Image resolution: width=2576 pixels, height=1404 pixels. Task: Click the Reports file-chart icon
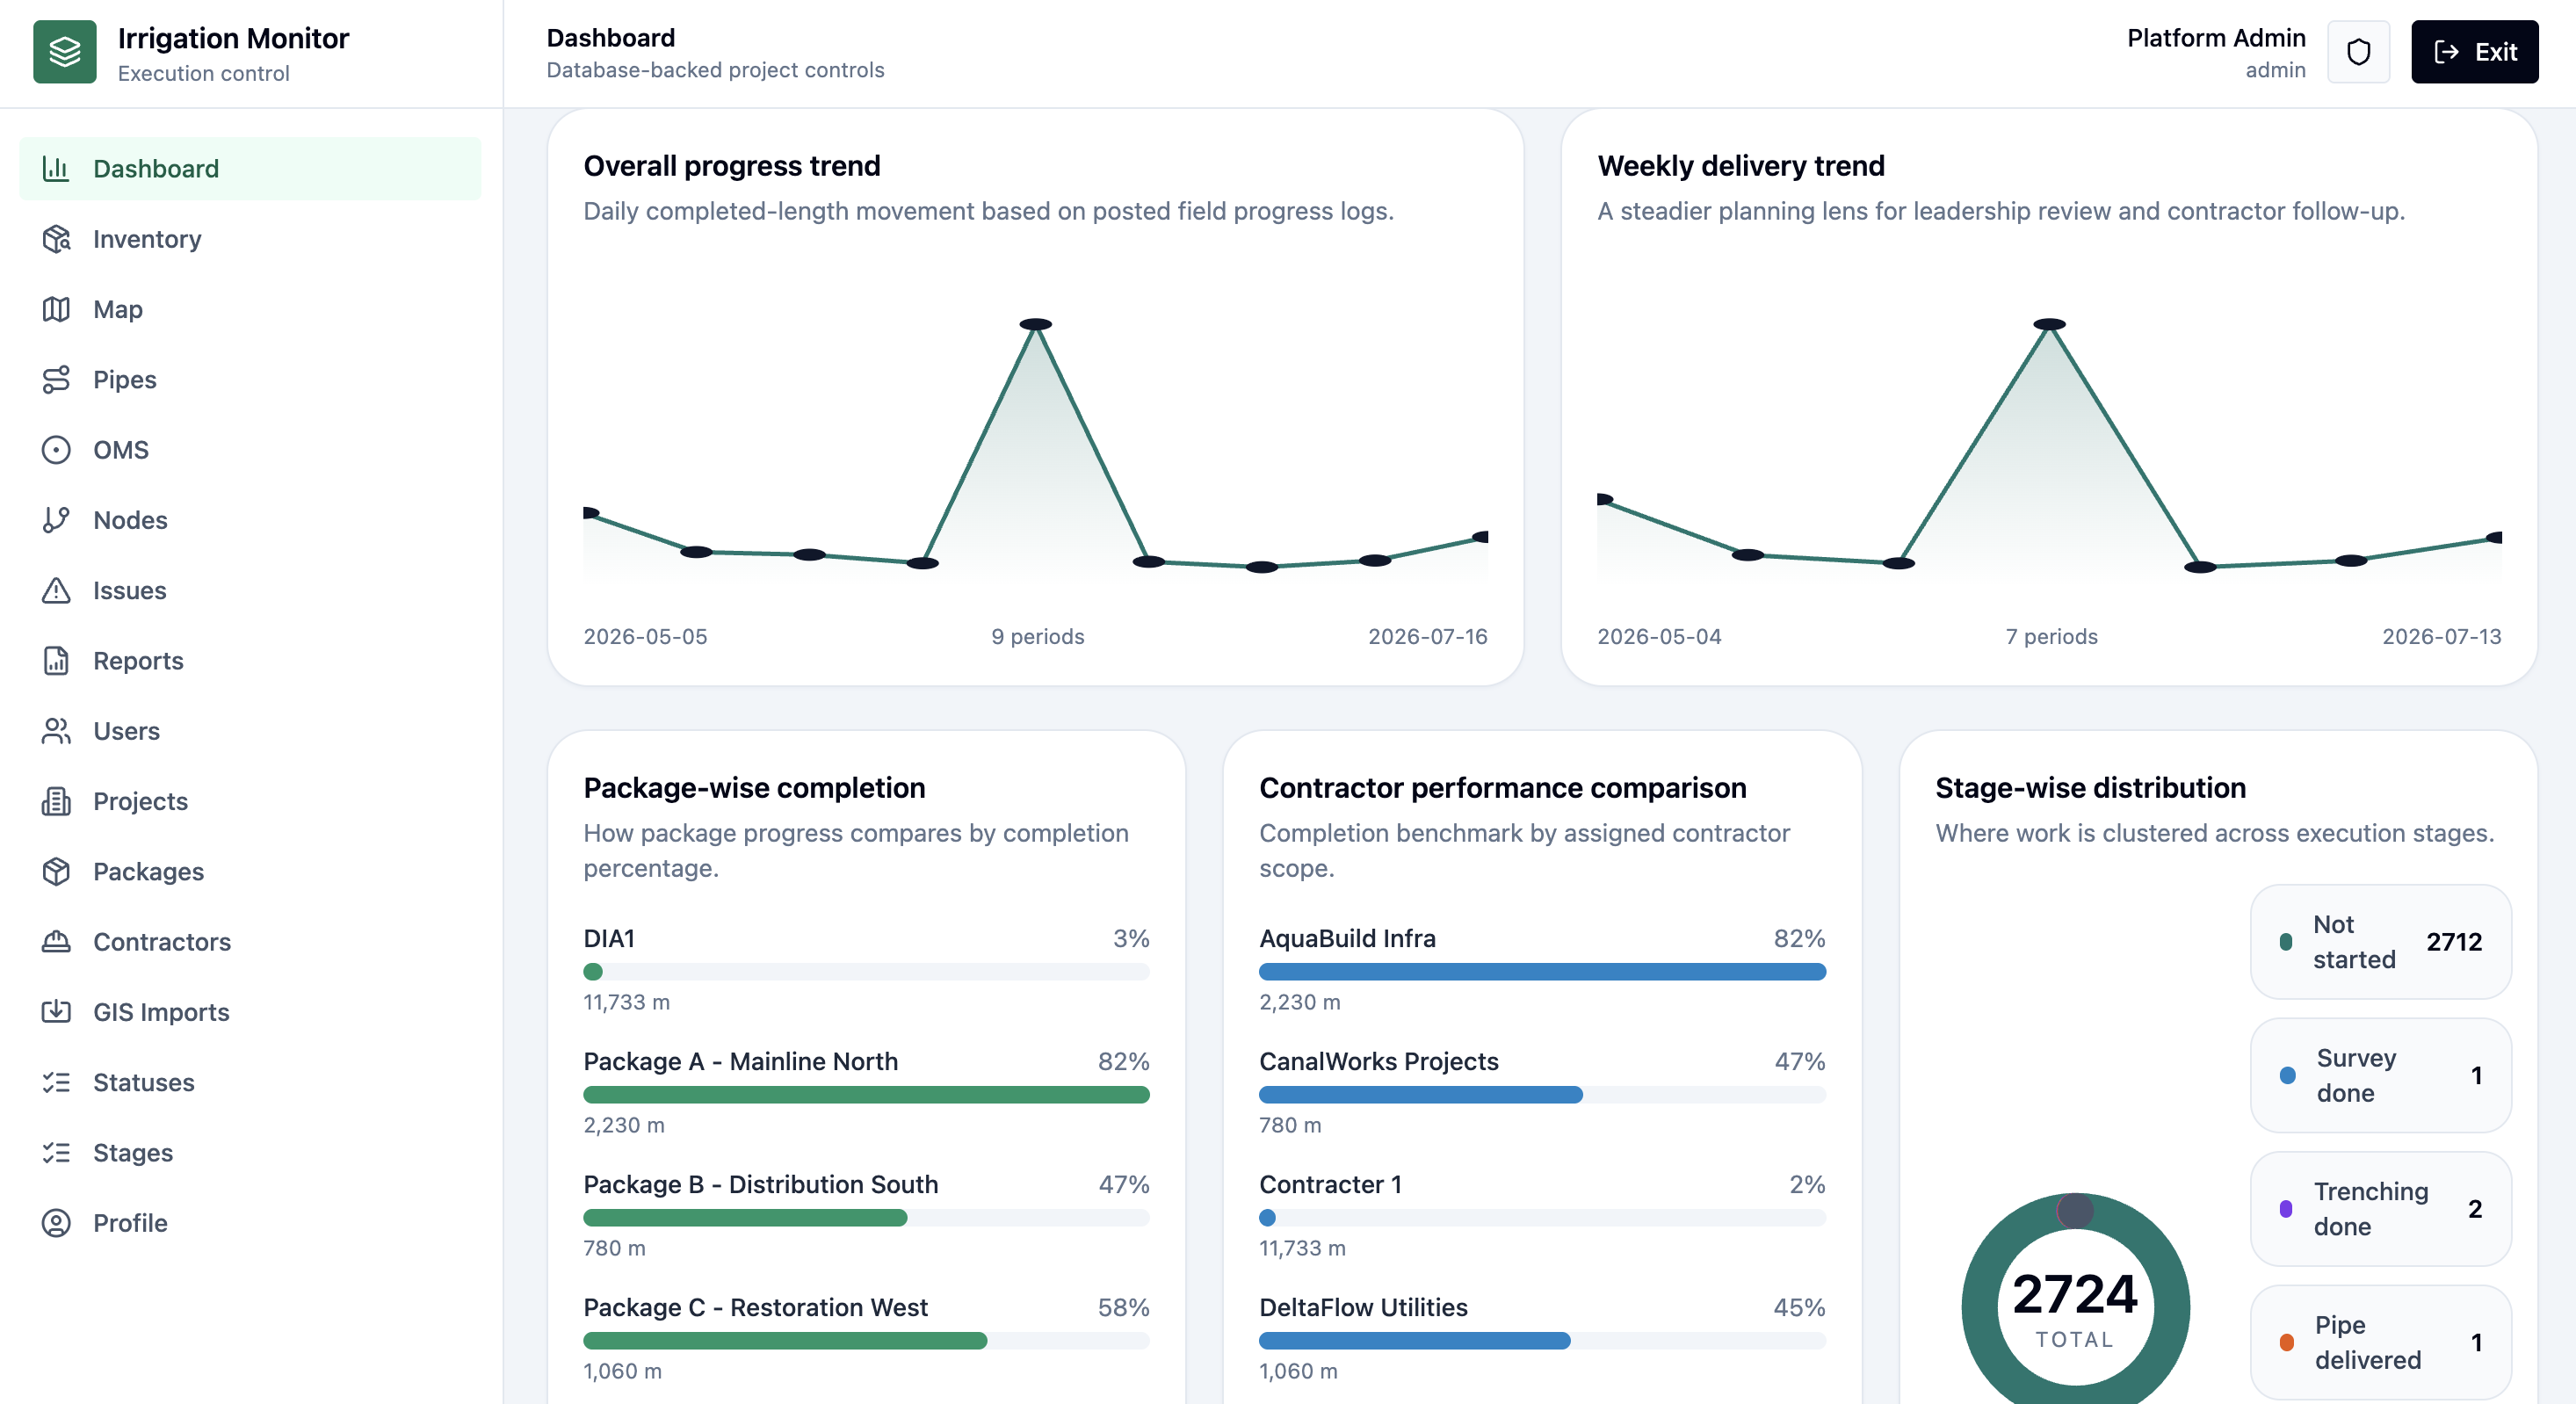click(56, 661)
